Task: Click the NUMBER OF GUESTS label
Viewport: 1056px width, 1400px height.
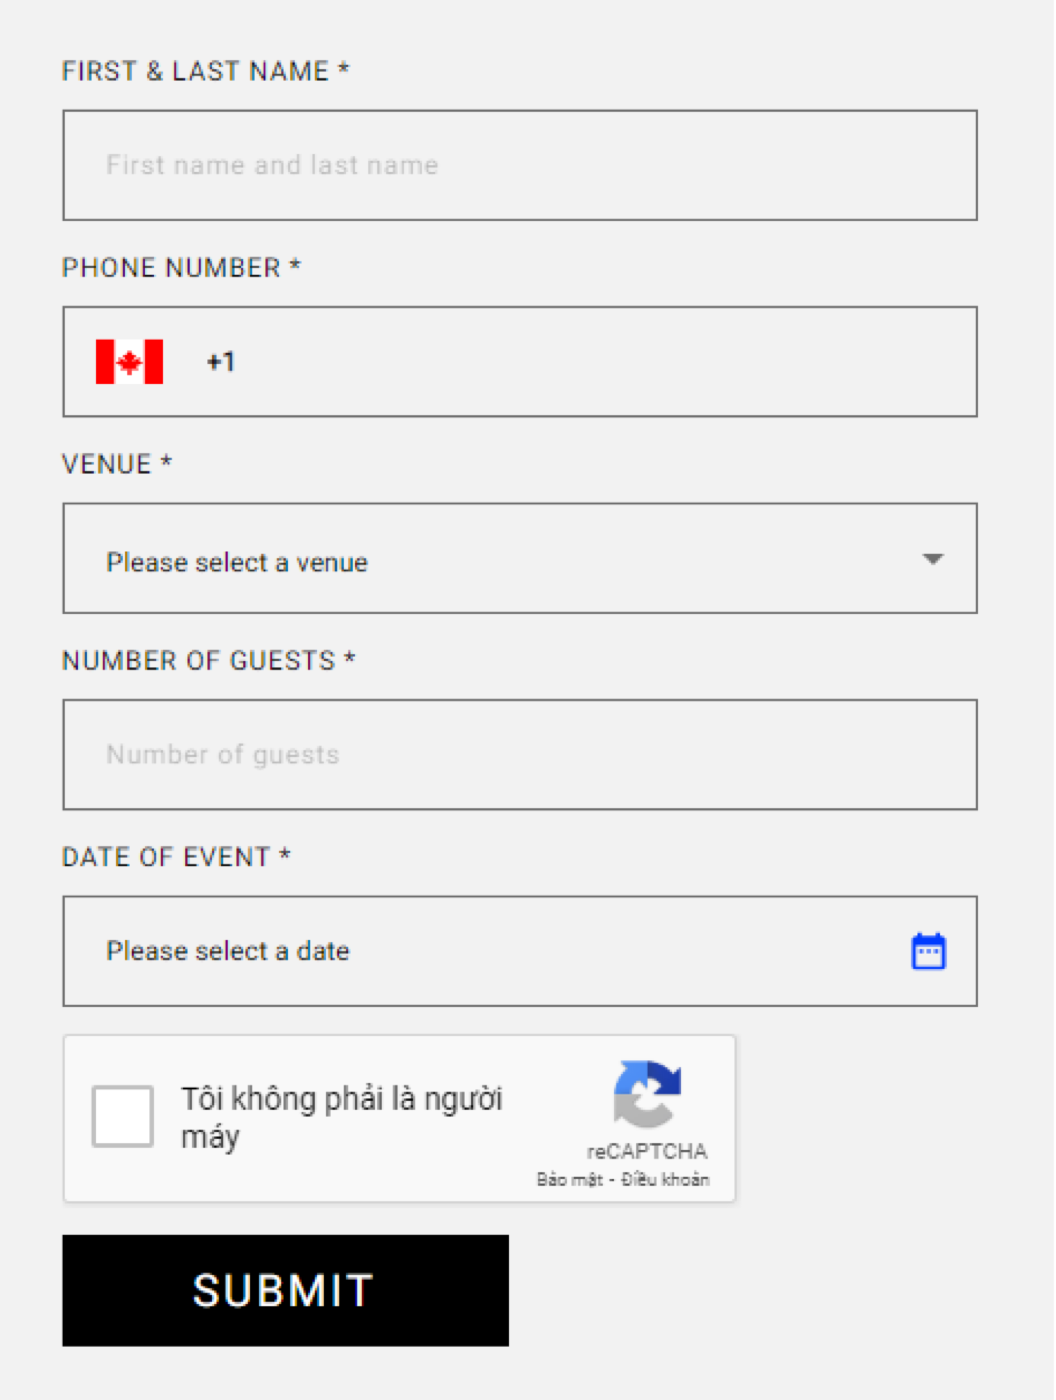Action: click(x=208, y=661)
